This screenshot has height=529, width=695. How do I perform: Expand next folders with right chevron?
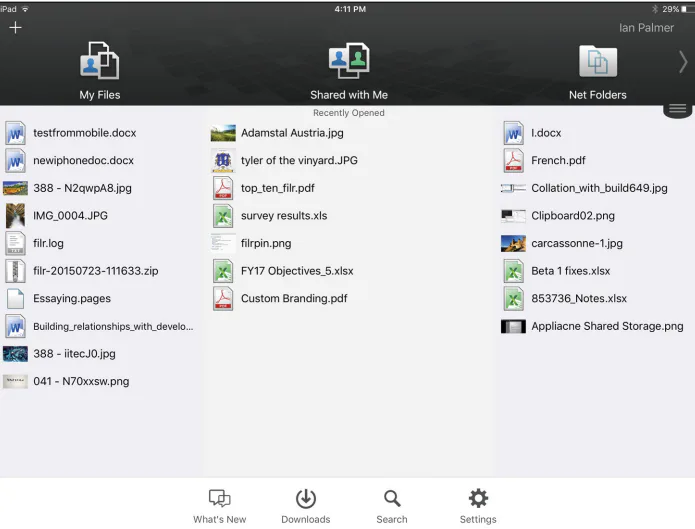click(x=683, y=62)
